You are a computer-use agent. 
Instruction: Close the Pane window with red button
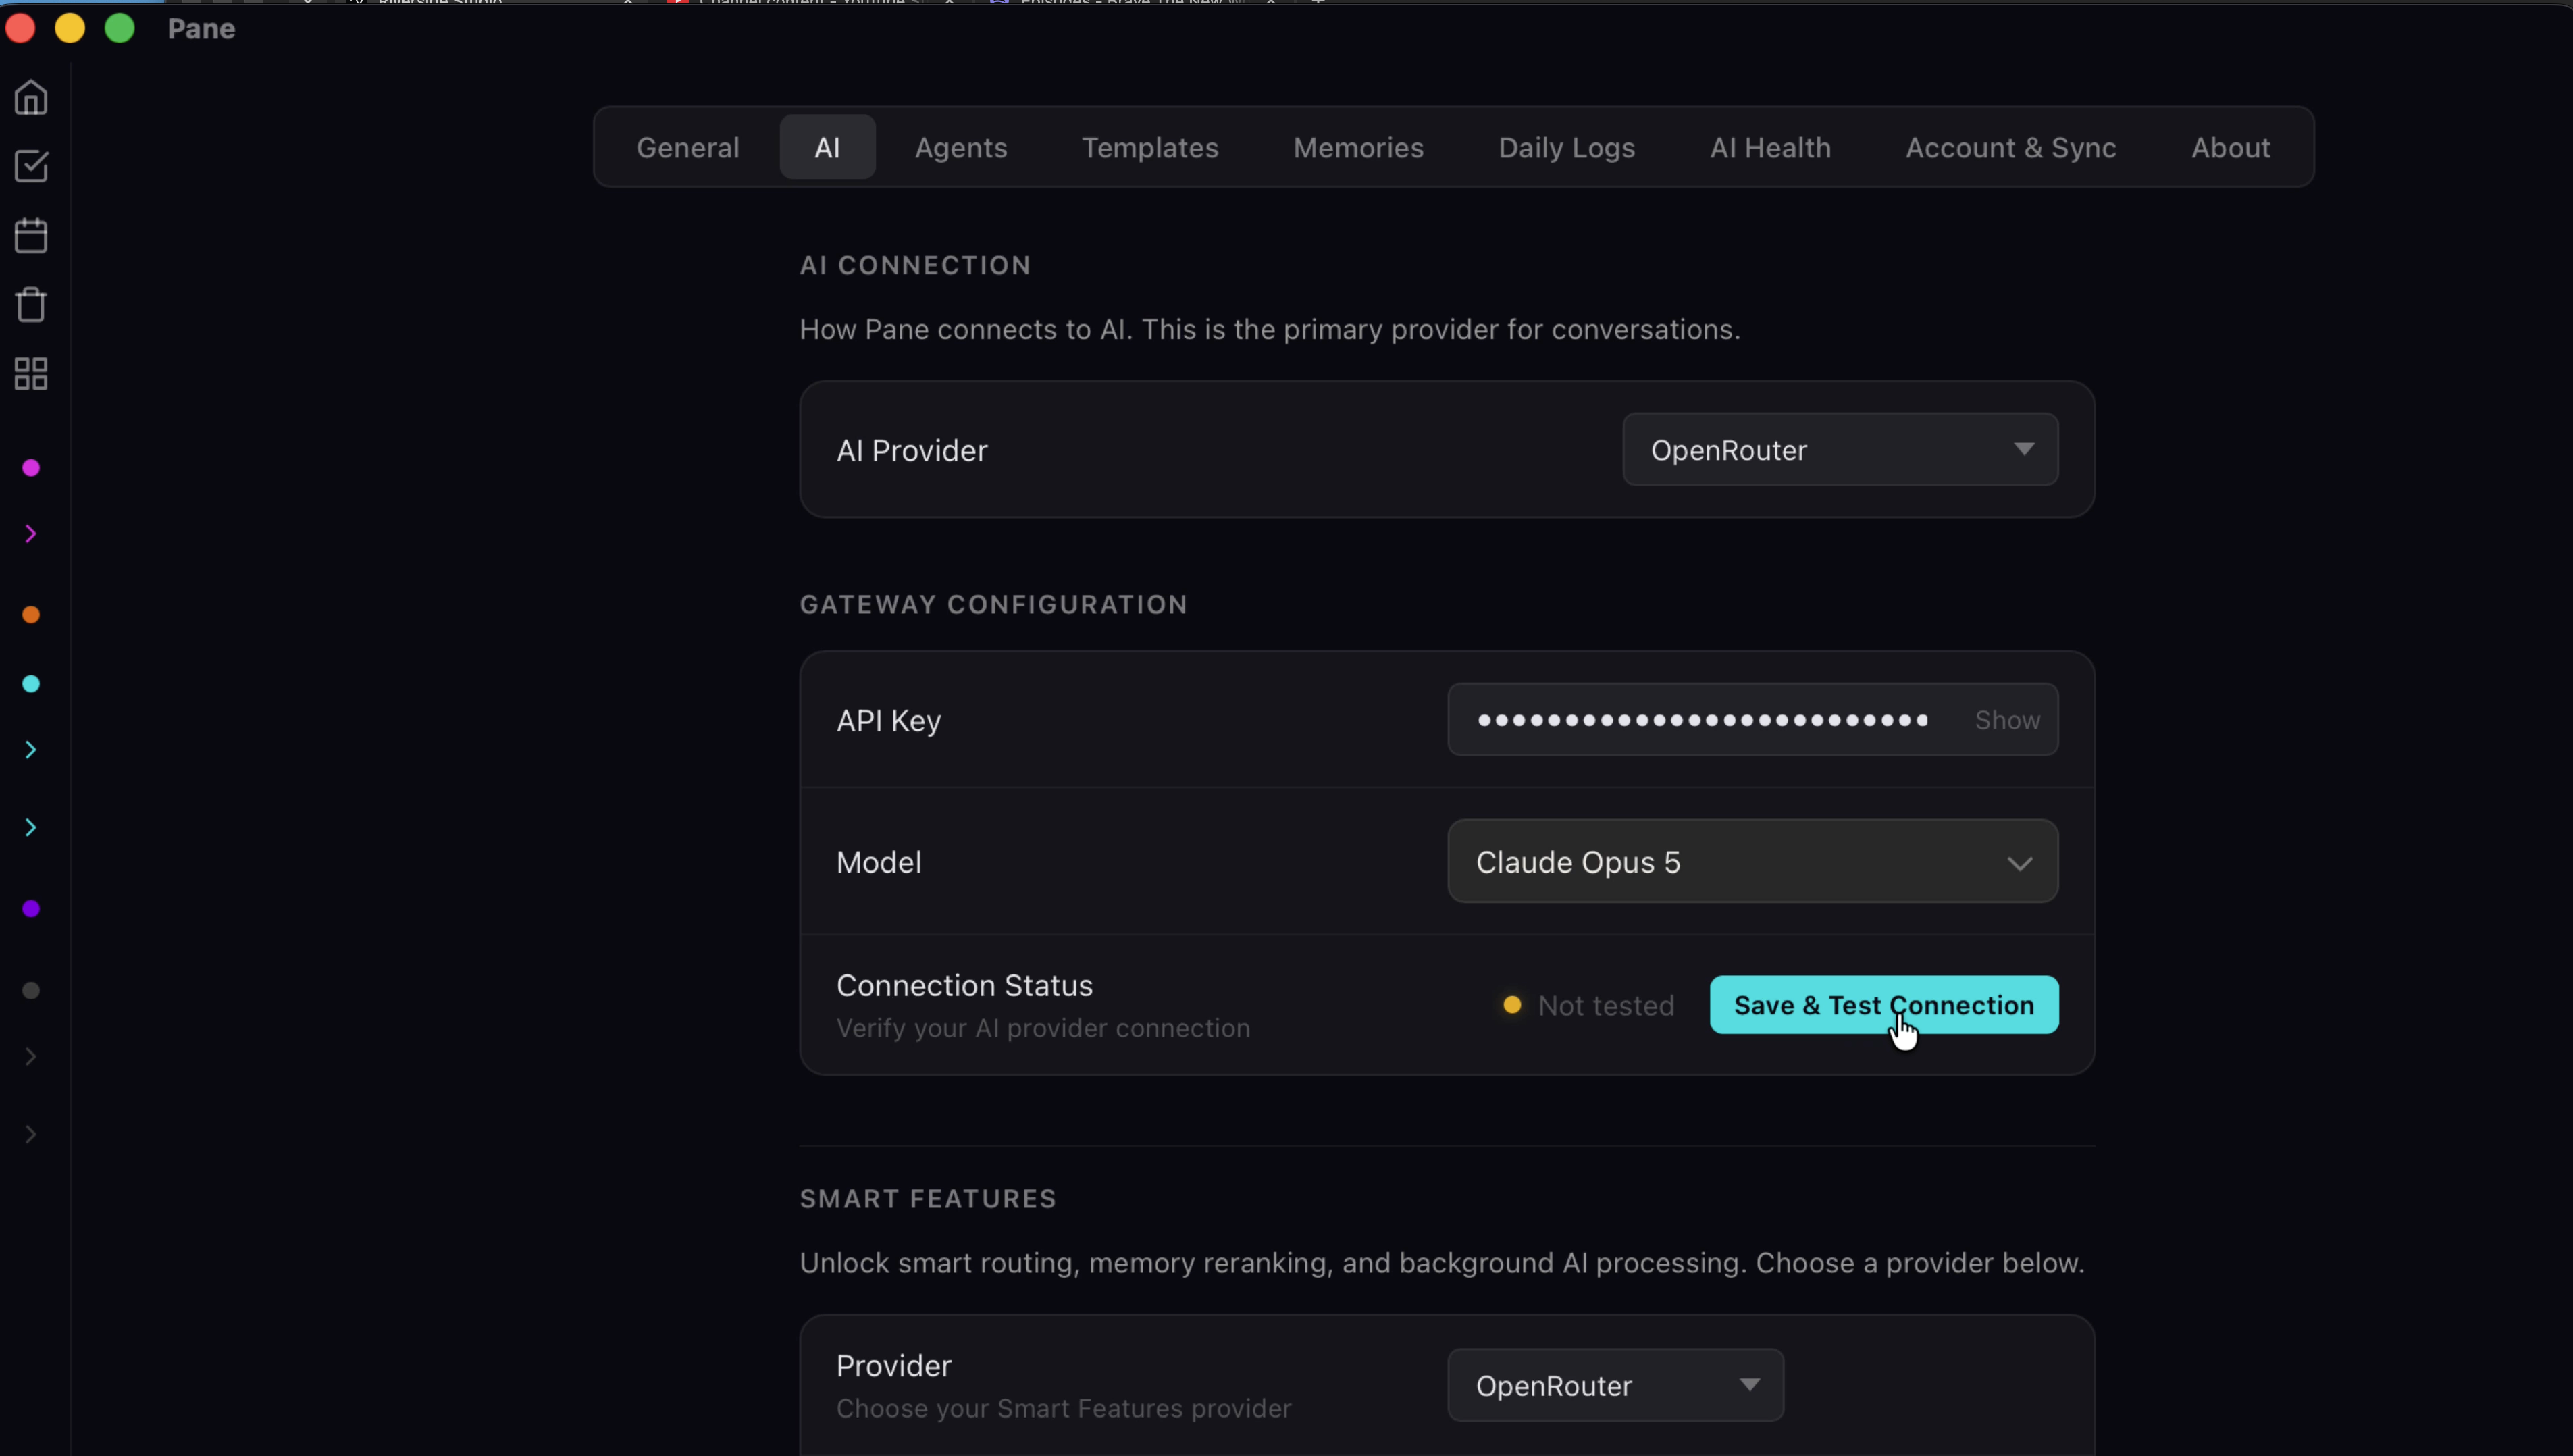coord(20,28)
